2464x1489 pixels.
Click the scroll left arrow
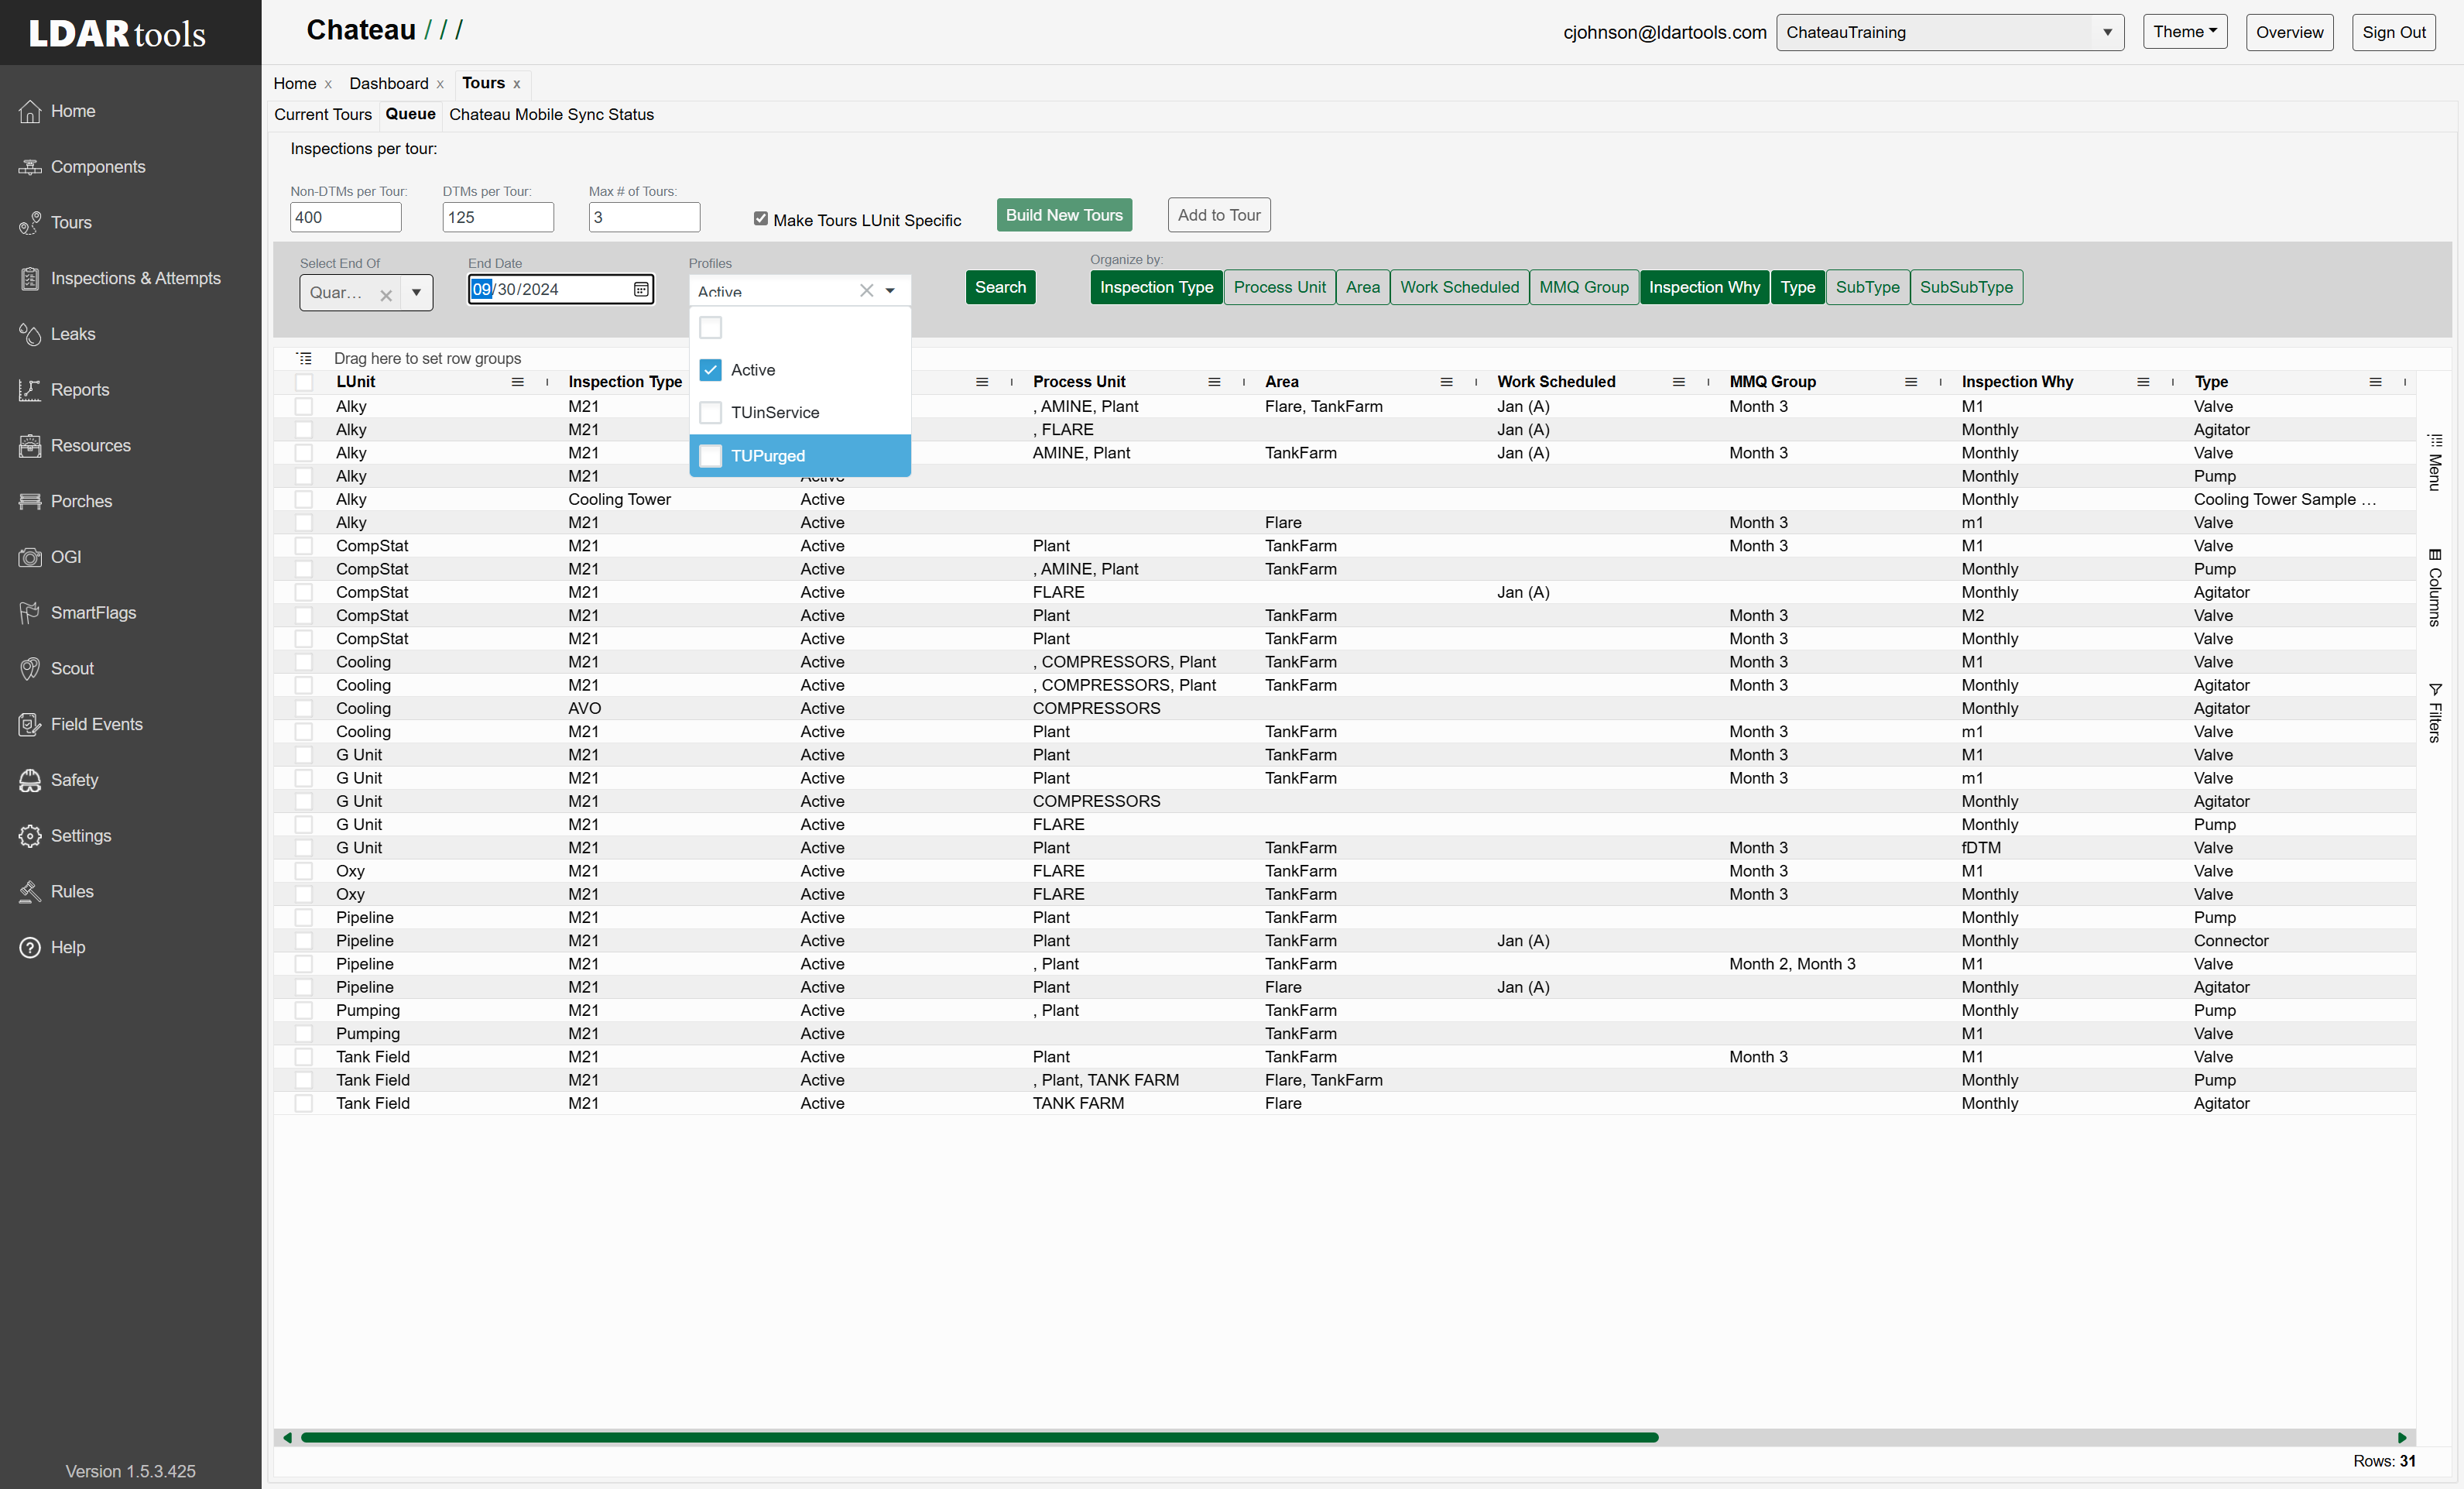coord(287,1437)
